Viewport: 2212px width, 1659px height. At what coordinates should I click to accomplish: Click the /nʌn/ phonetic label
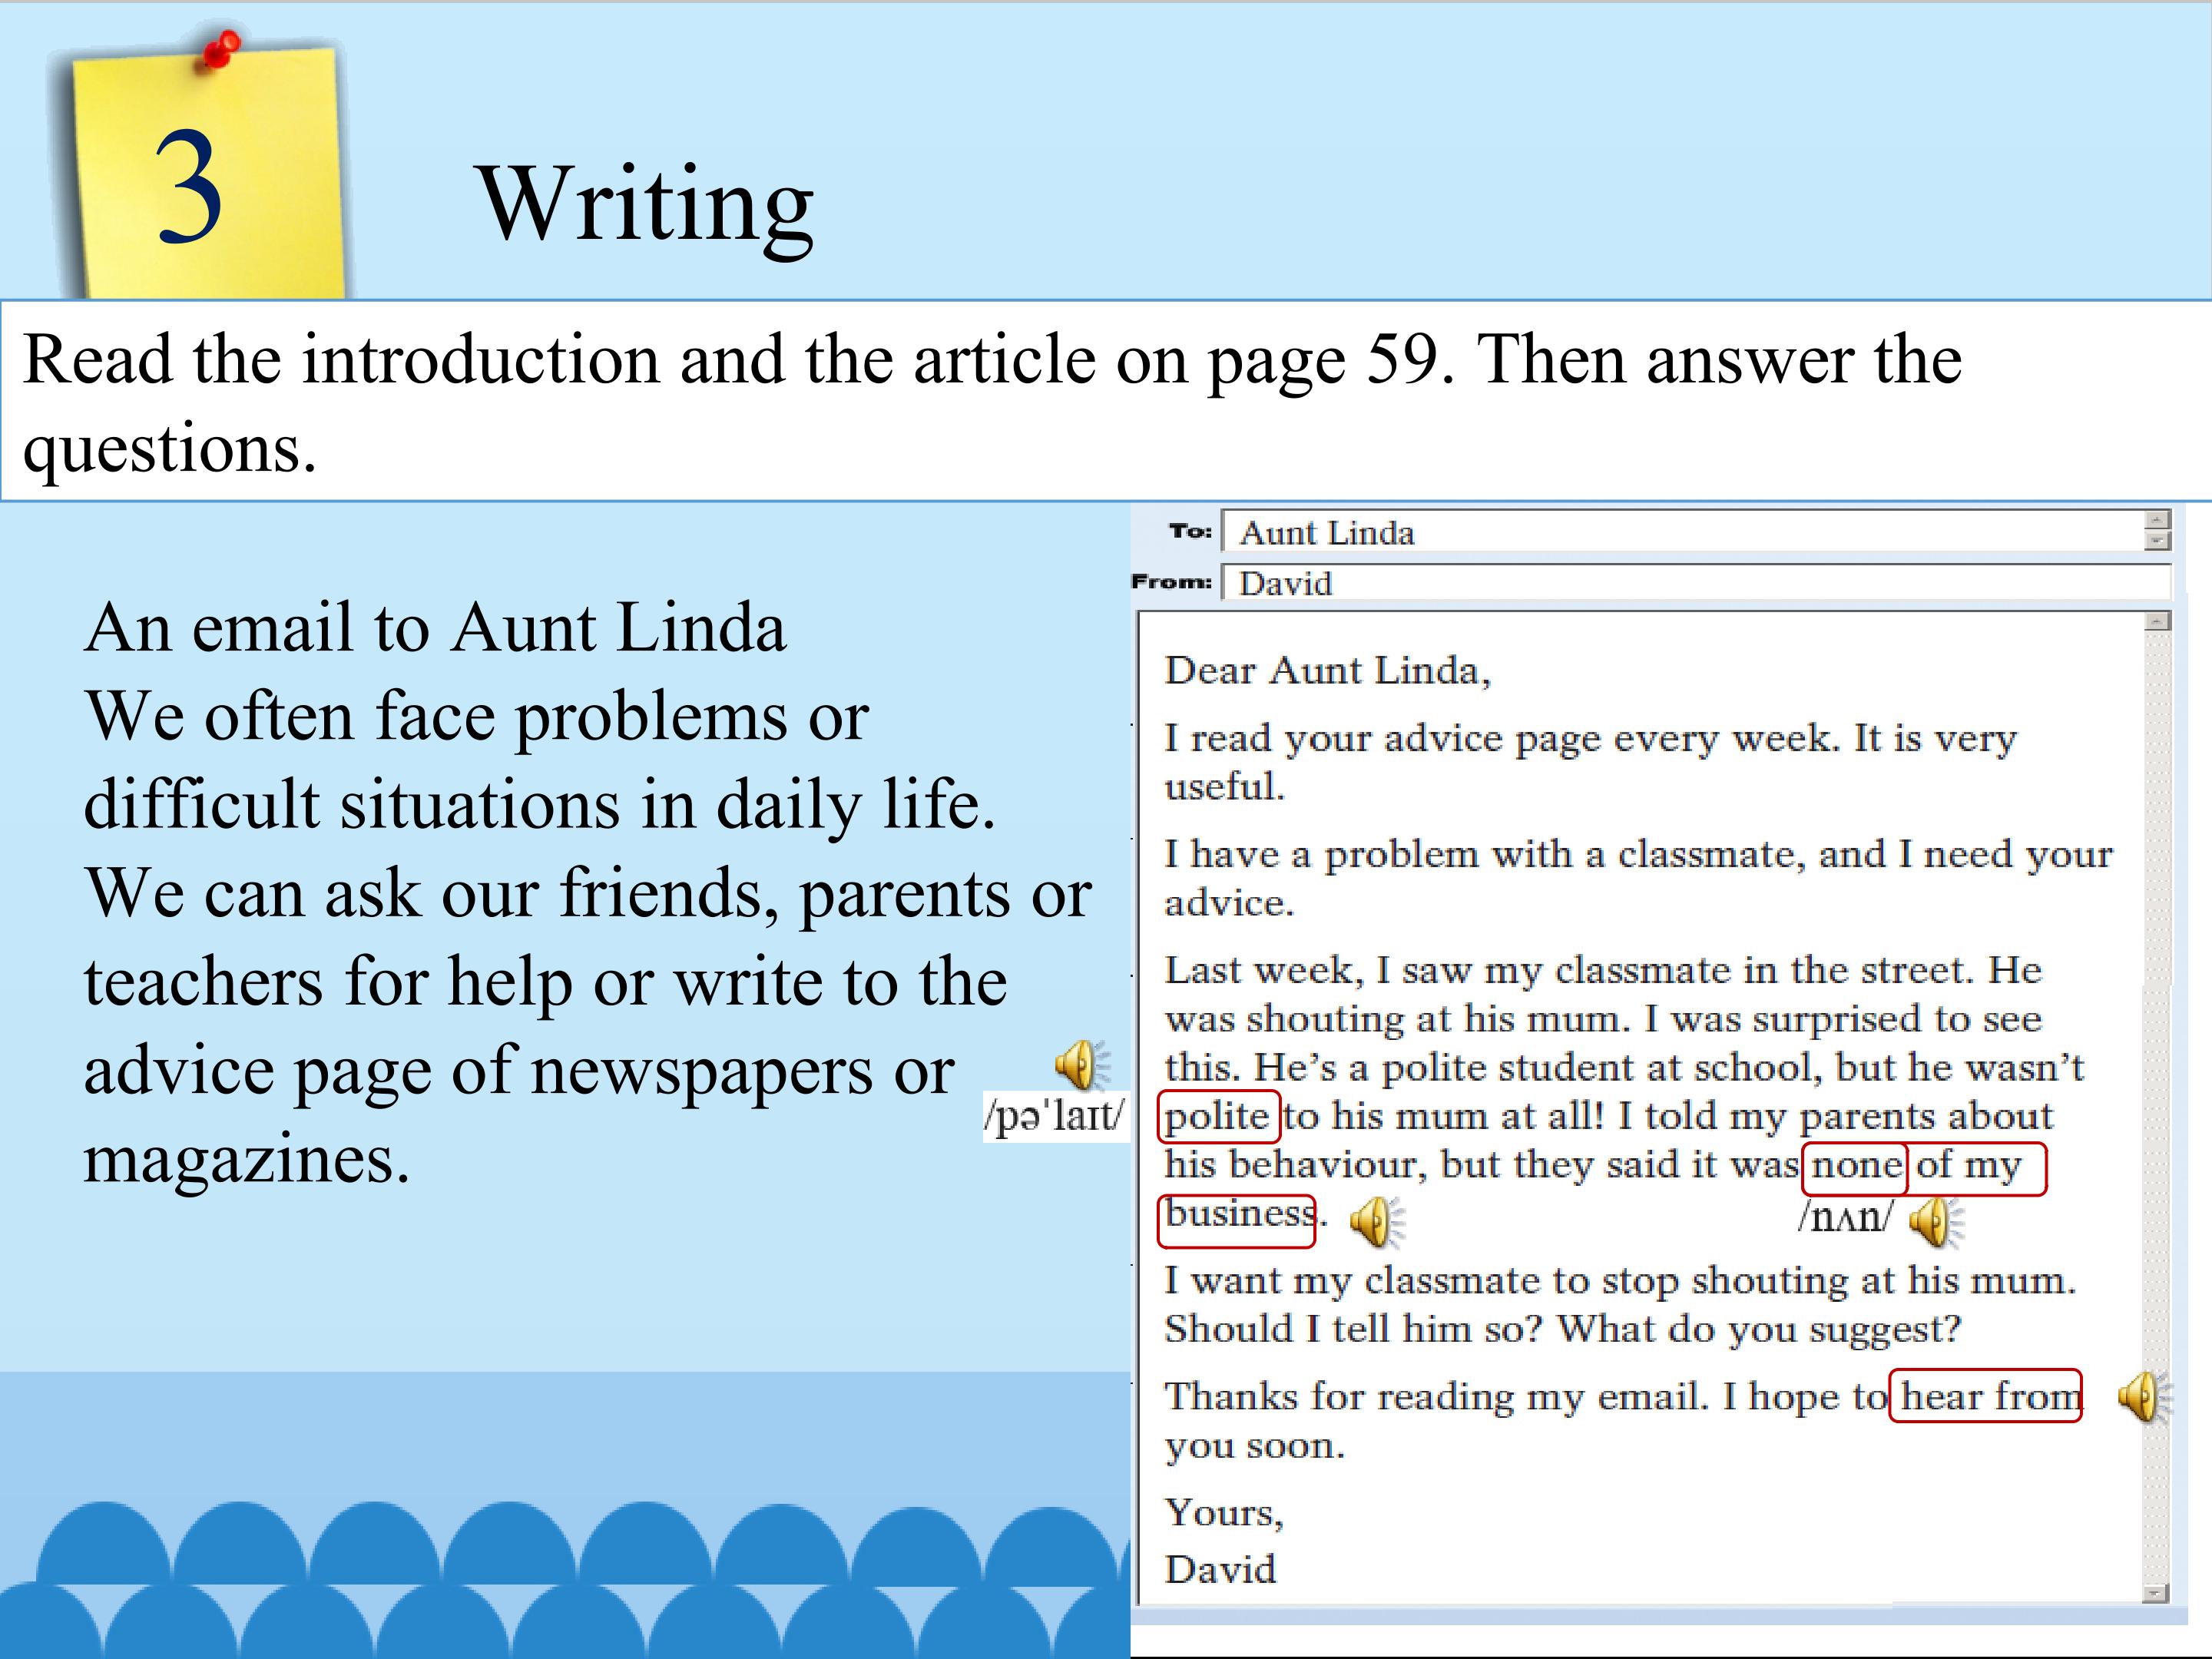point(1844,1218)
